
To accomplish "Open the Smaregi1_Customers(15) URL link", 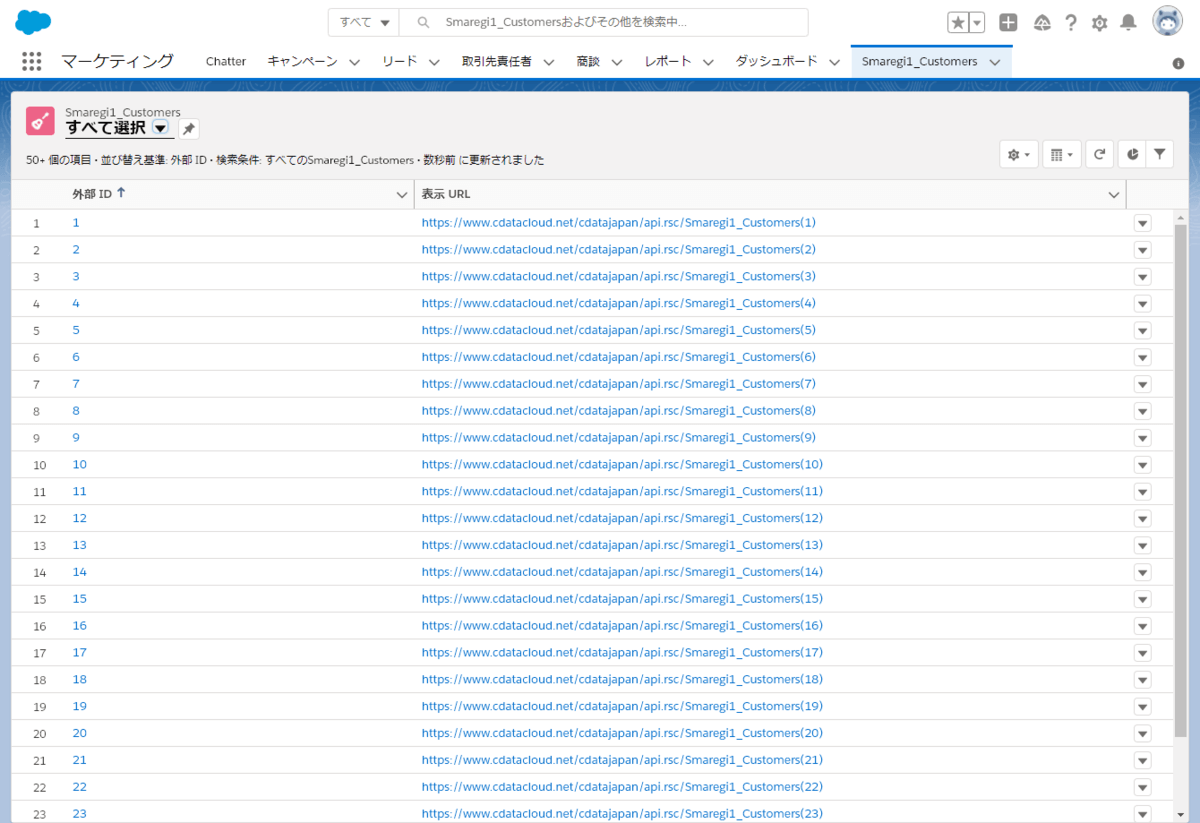I will click(x=621, y=599).
